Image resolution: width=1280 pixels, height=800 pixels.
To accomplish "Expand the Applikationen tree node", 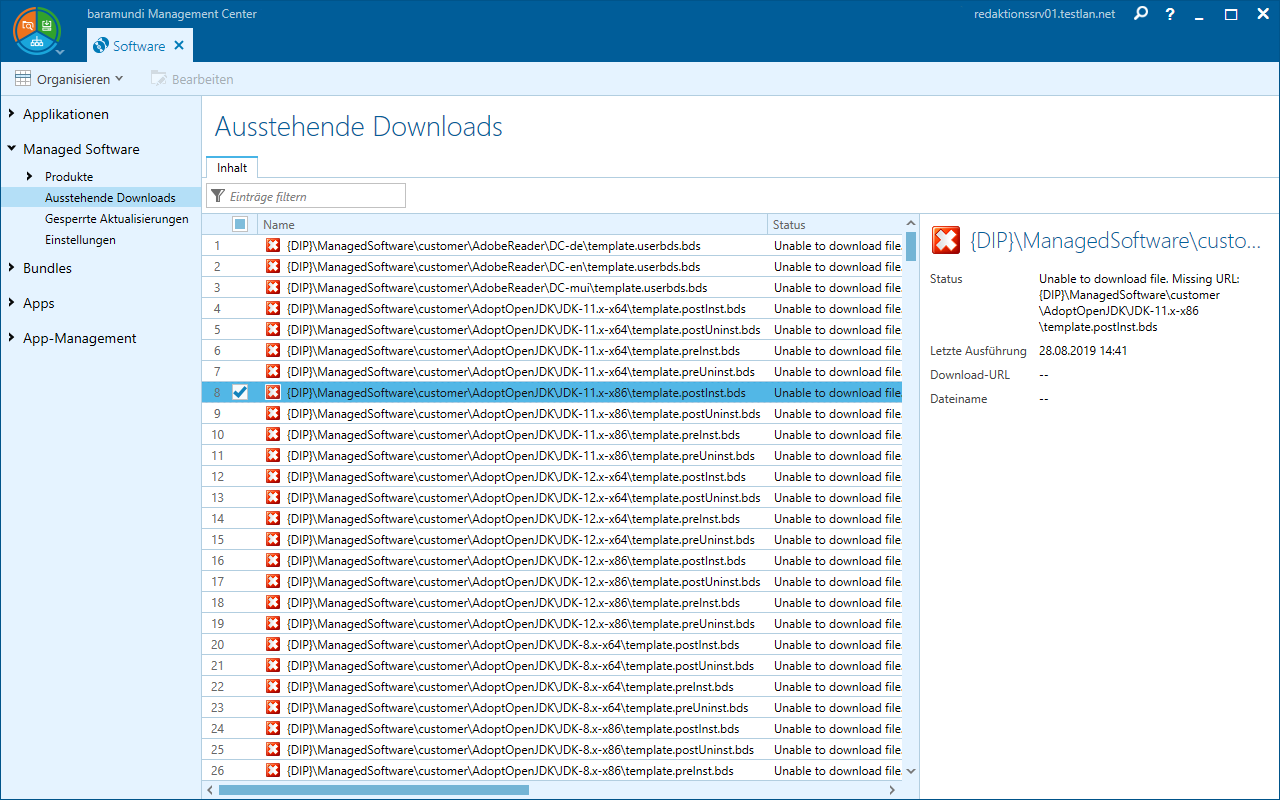I will 11,114.
